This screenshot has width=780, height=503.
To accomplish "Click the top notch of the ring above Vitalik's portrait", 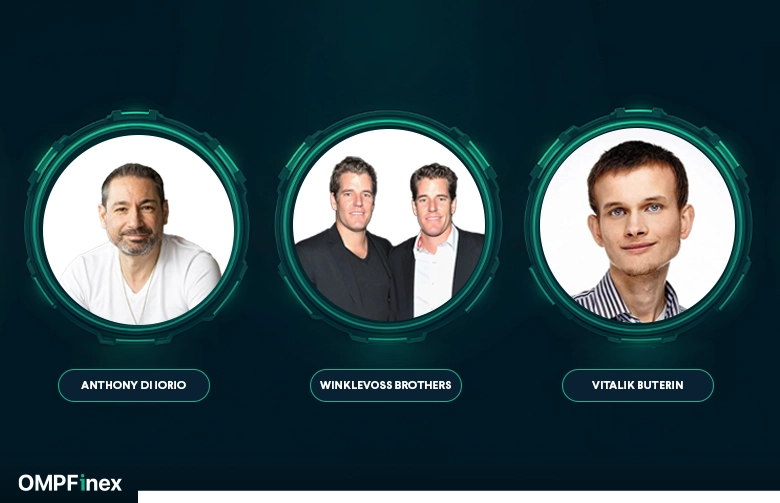I will (638, 113).
